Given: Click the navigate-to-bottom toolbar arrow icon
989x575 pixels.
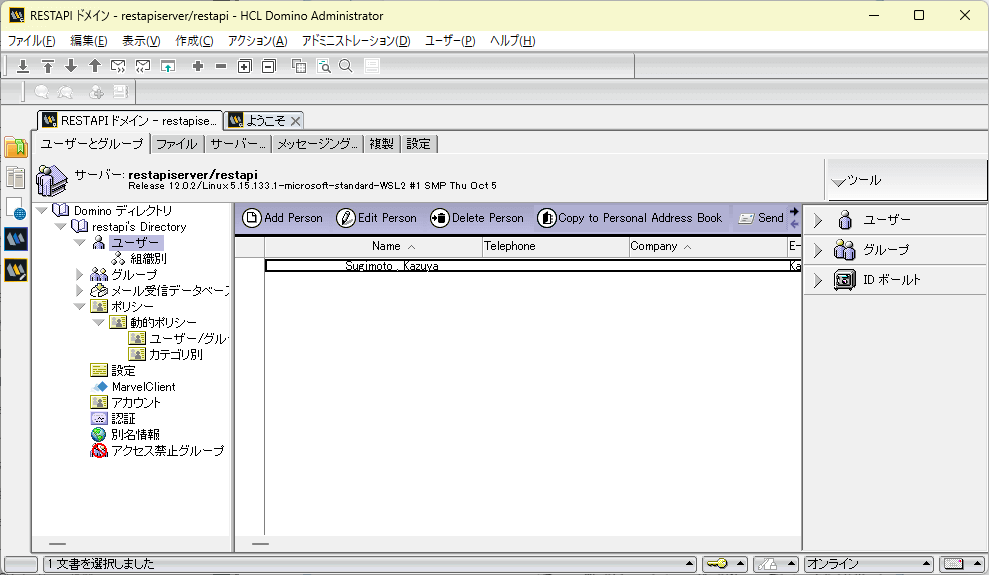Looking at the screenshot, I should (23, 66).
